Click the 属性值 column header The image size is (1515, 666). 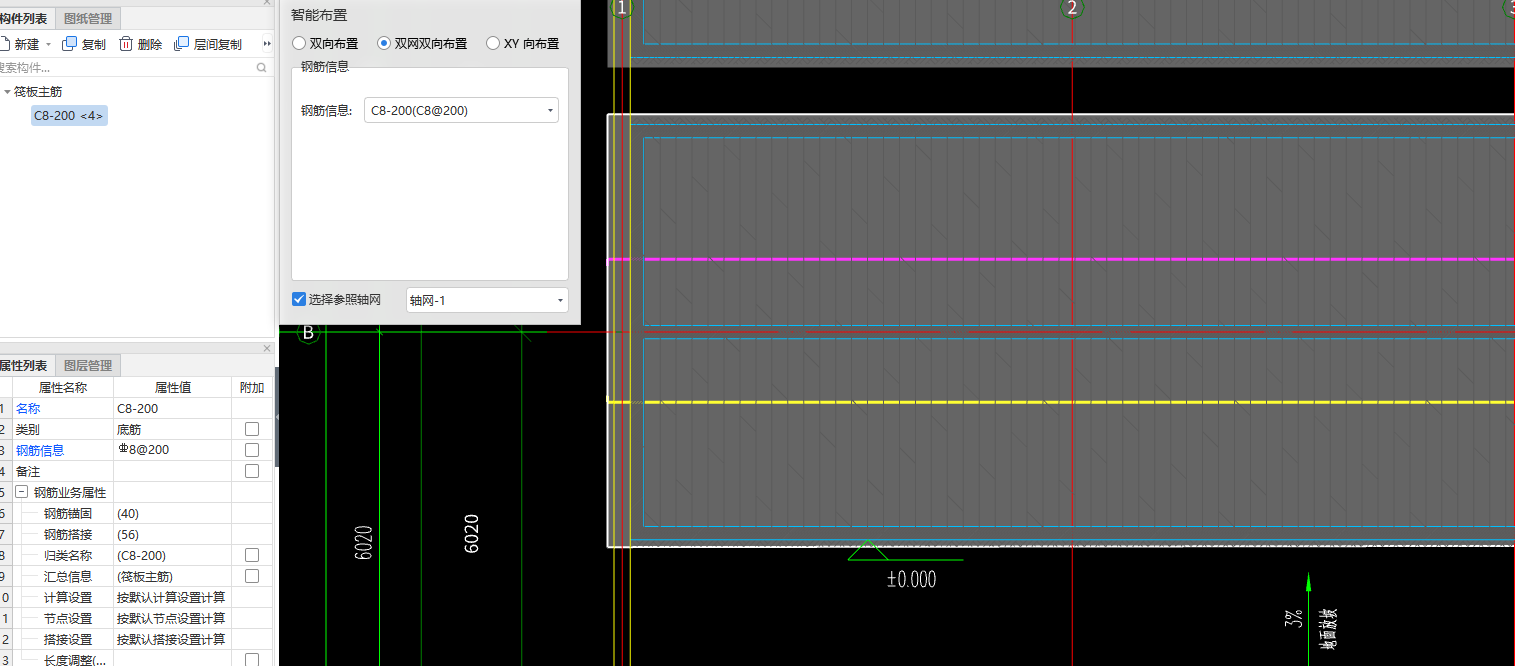coord(172,387)
